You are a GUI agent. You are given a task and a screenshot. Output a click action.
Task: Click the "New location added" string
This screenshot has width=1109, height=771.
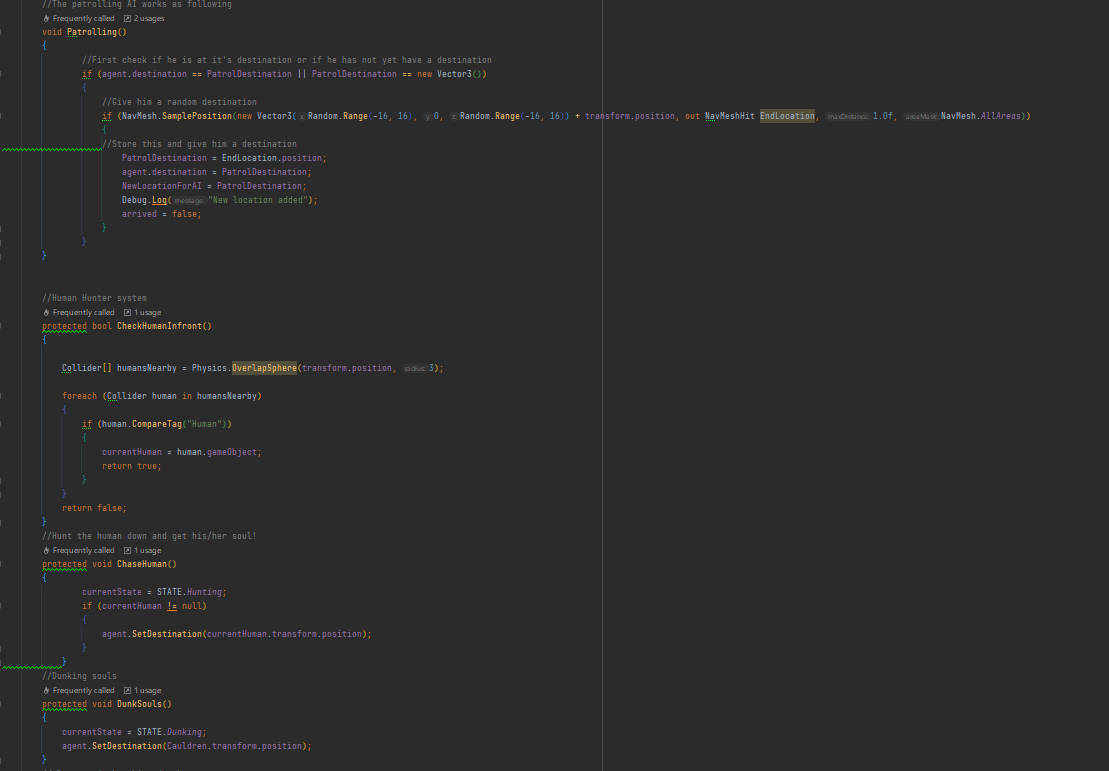257,200
